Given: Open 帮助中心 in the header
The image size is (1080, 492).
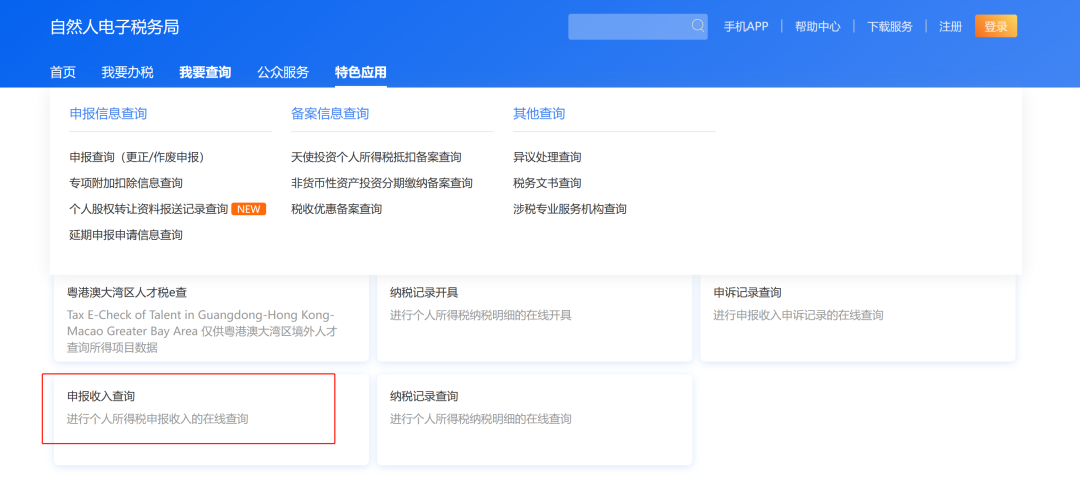Looking at the screenshot, I should (818, 27).
